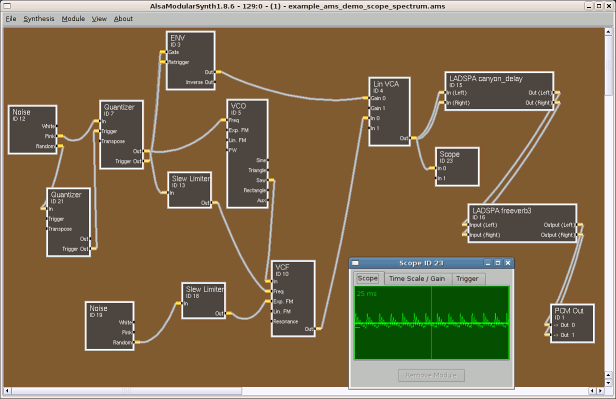Click Noise ID 19 Random output port
The height and width of the screenshot is (399, 616).
[136, 342]
